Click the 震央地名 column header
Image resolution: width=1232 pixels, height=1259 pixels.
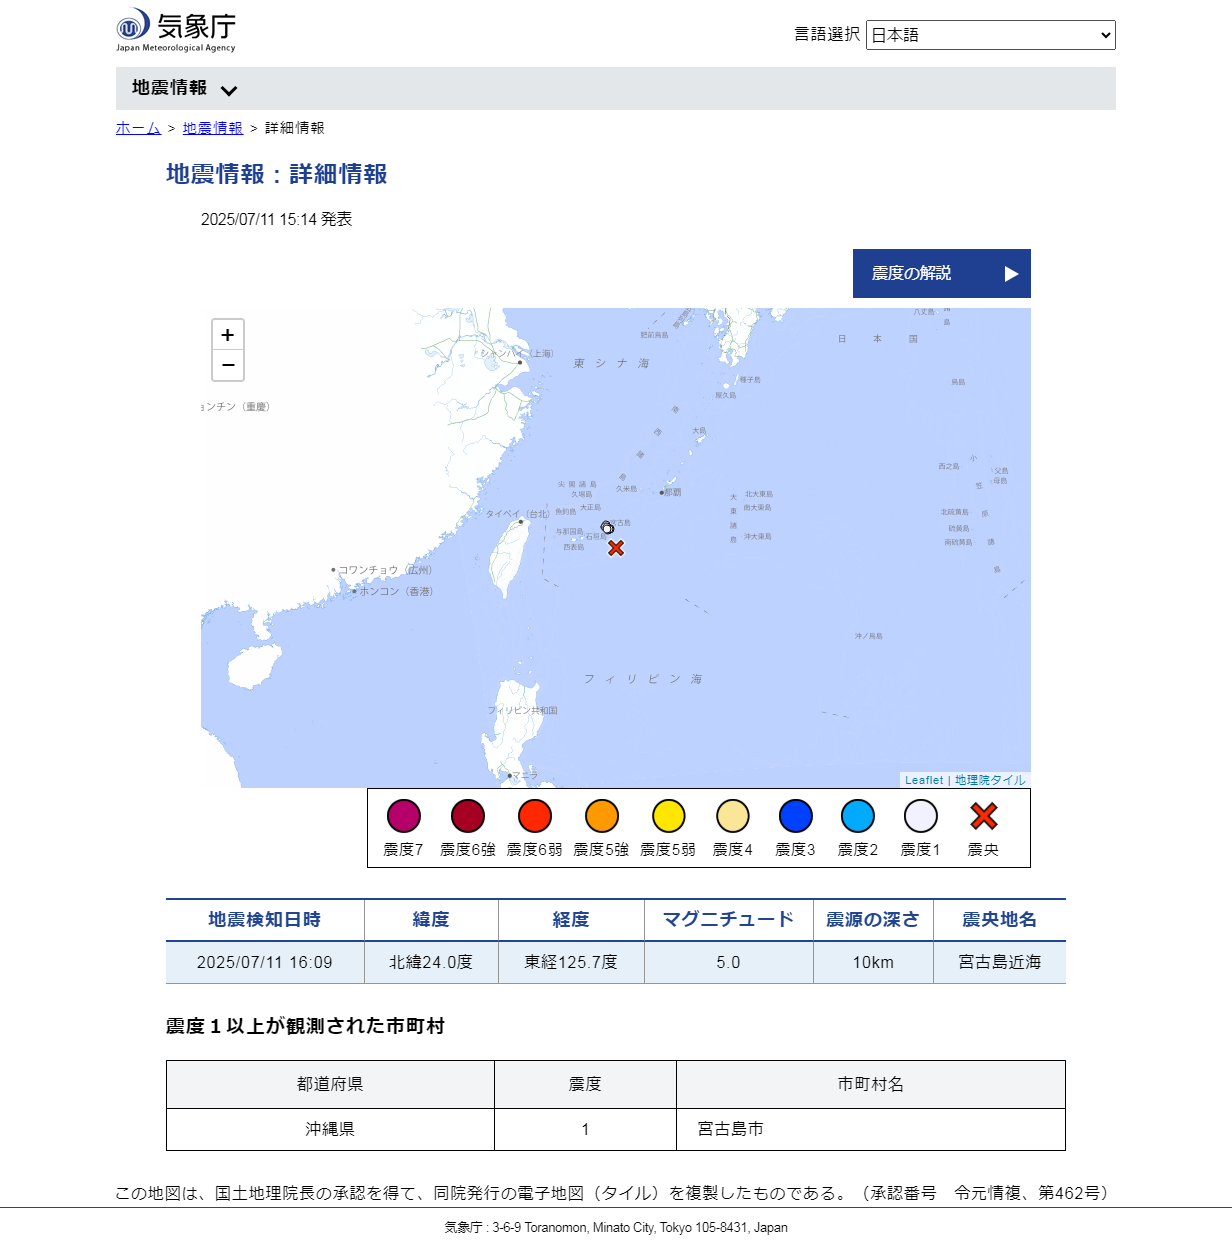[1000, 920]
